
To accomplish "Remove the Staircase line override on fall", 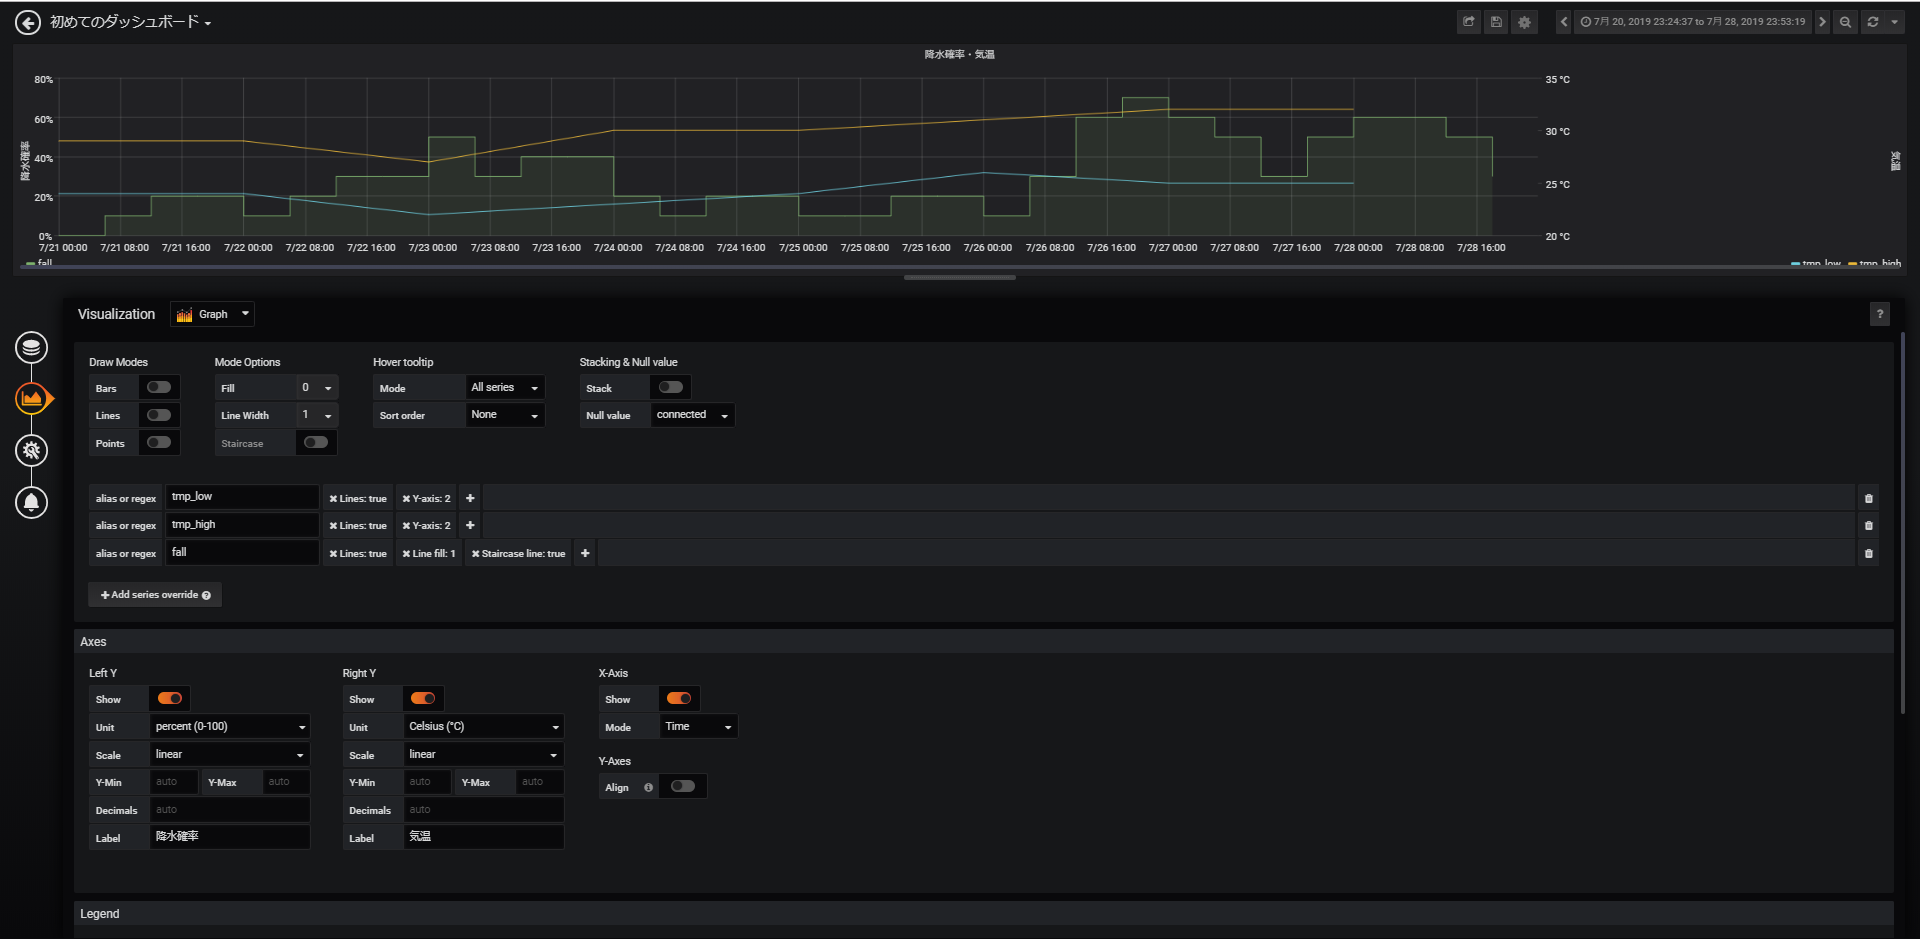I will pos(476,554).
